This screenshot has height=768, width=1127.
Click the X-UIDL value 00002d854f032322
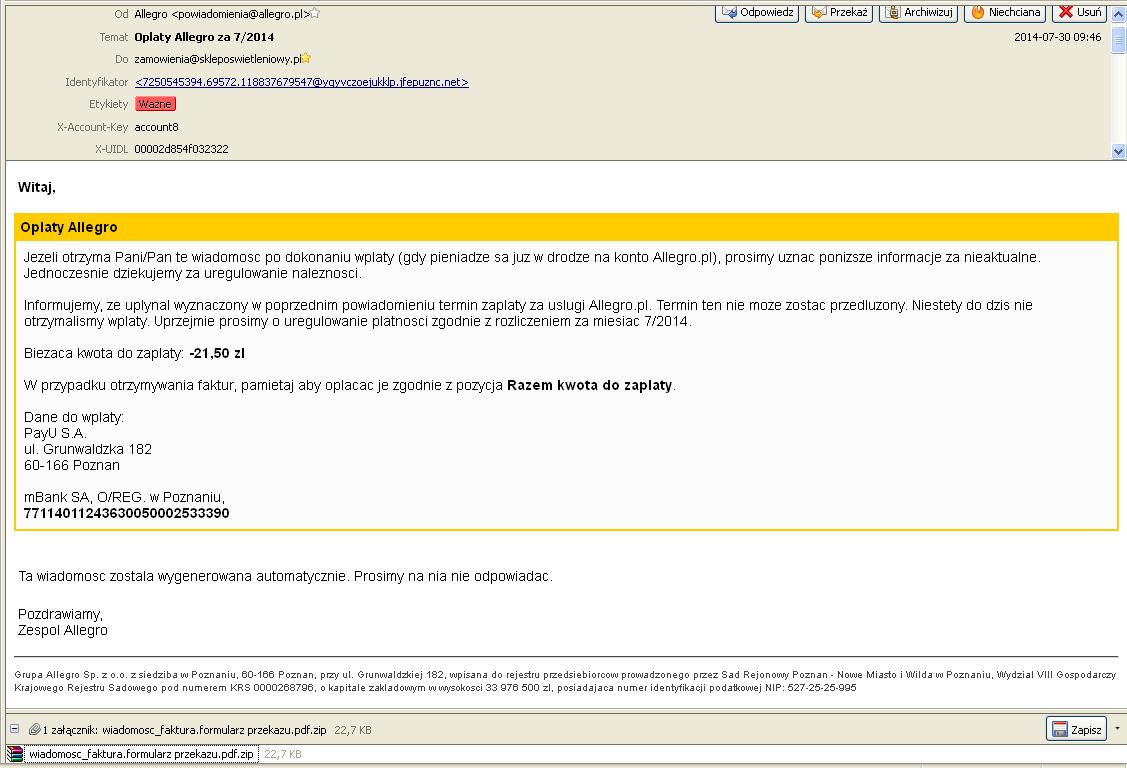tap(181, 149)
